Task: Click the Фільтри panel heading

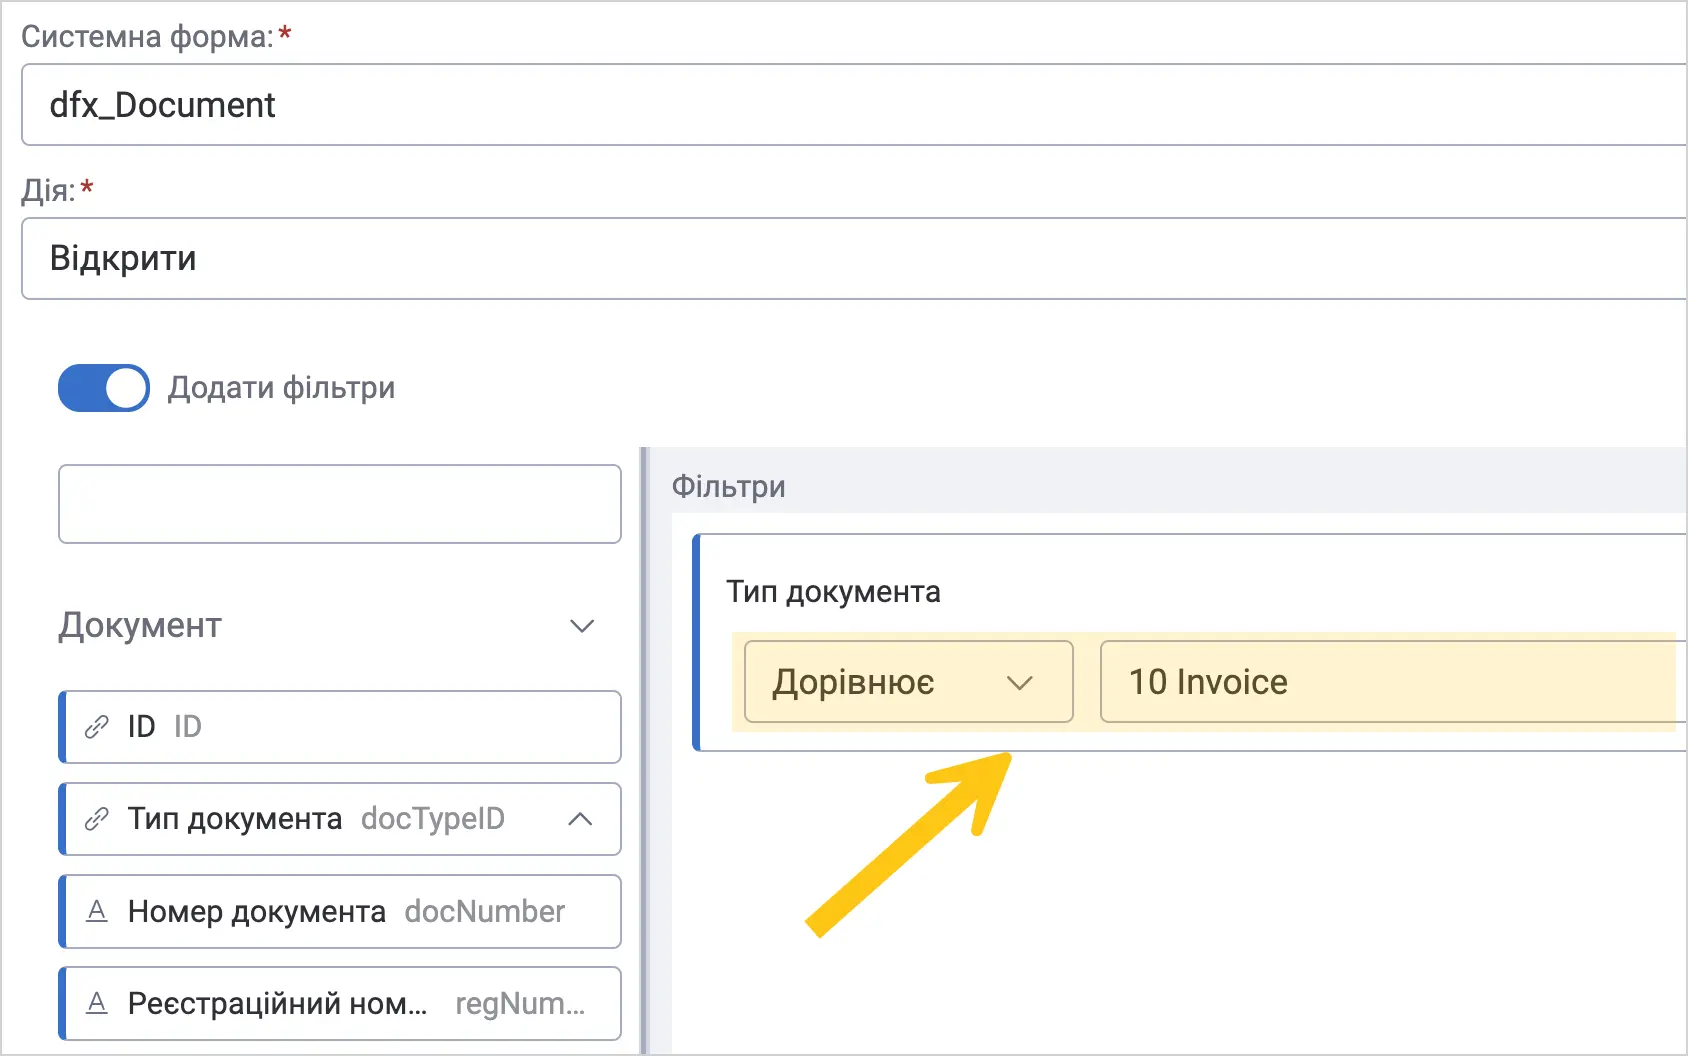Action: (x=729, y=487)
